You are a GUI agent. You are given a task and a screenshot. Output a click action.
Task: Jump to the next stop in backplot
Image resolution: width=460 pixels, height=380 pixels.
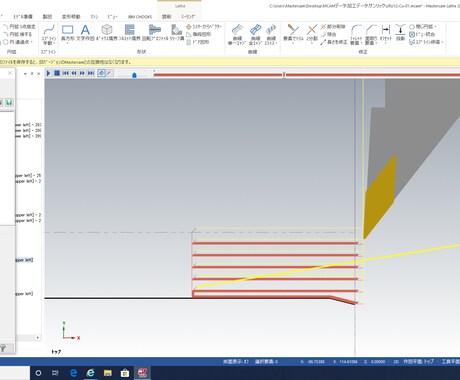(91, 73)
